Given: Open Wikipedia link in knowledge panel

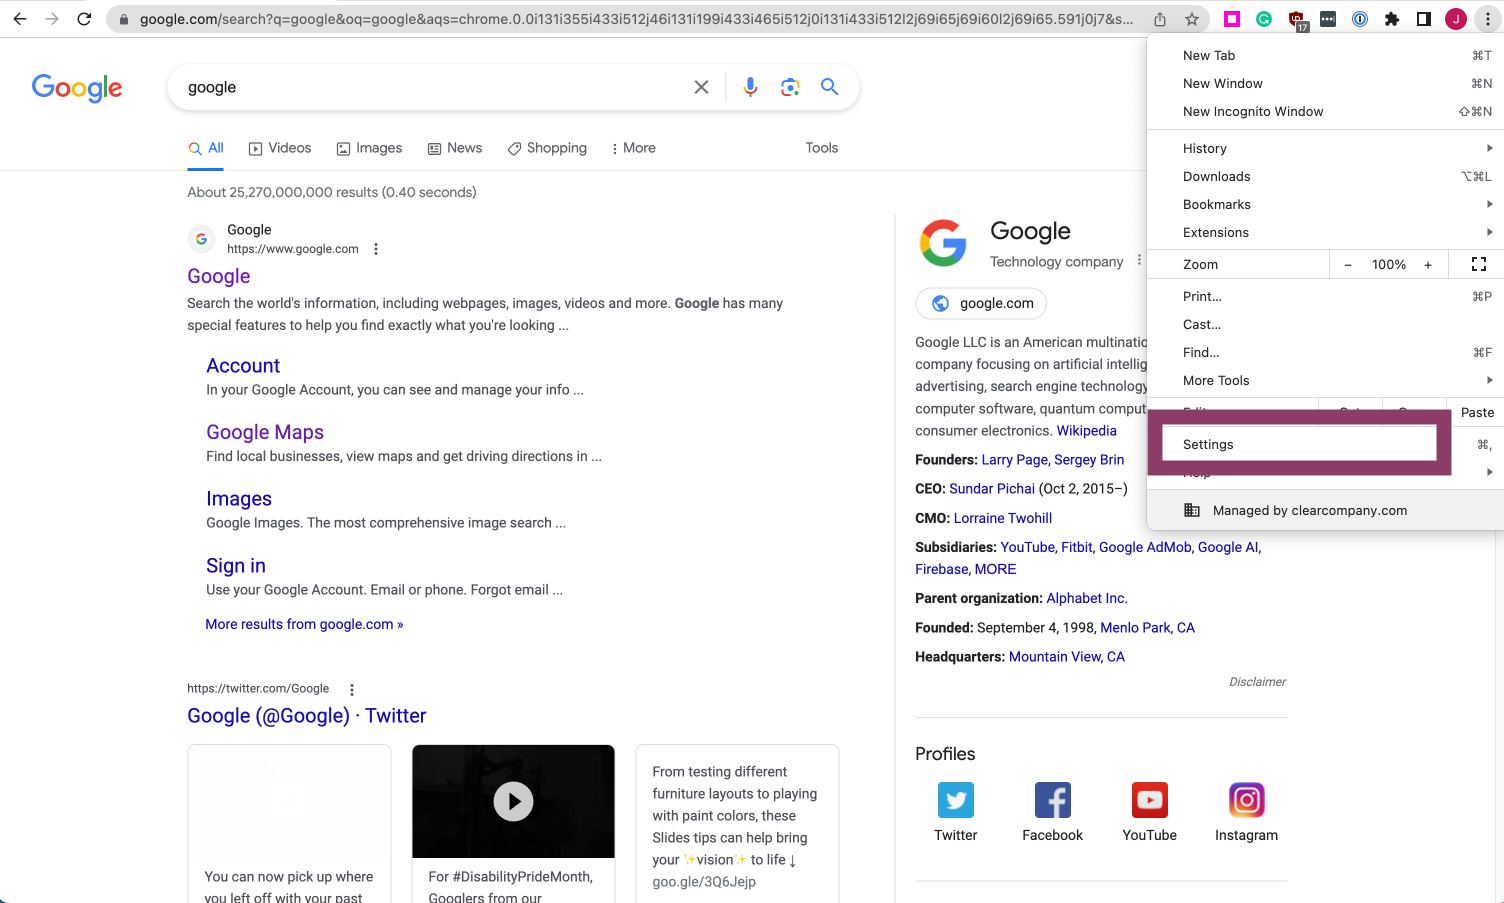Looking at the screenshot, I should [1087, 431].
